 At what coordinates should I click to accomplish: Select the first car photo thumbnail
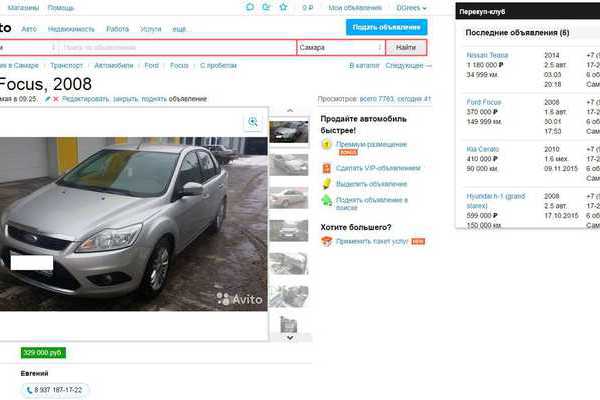289,132
